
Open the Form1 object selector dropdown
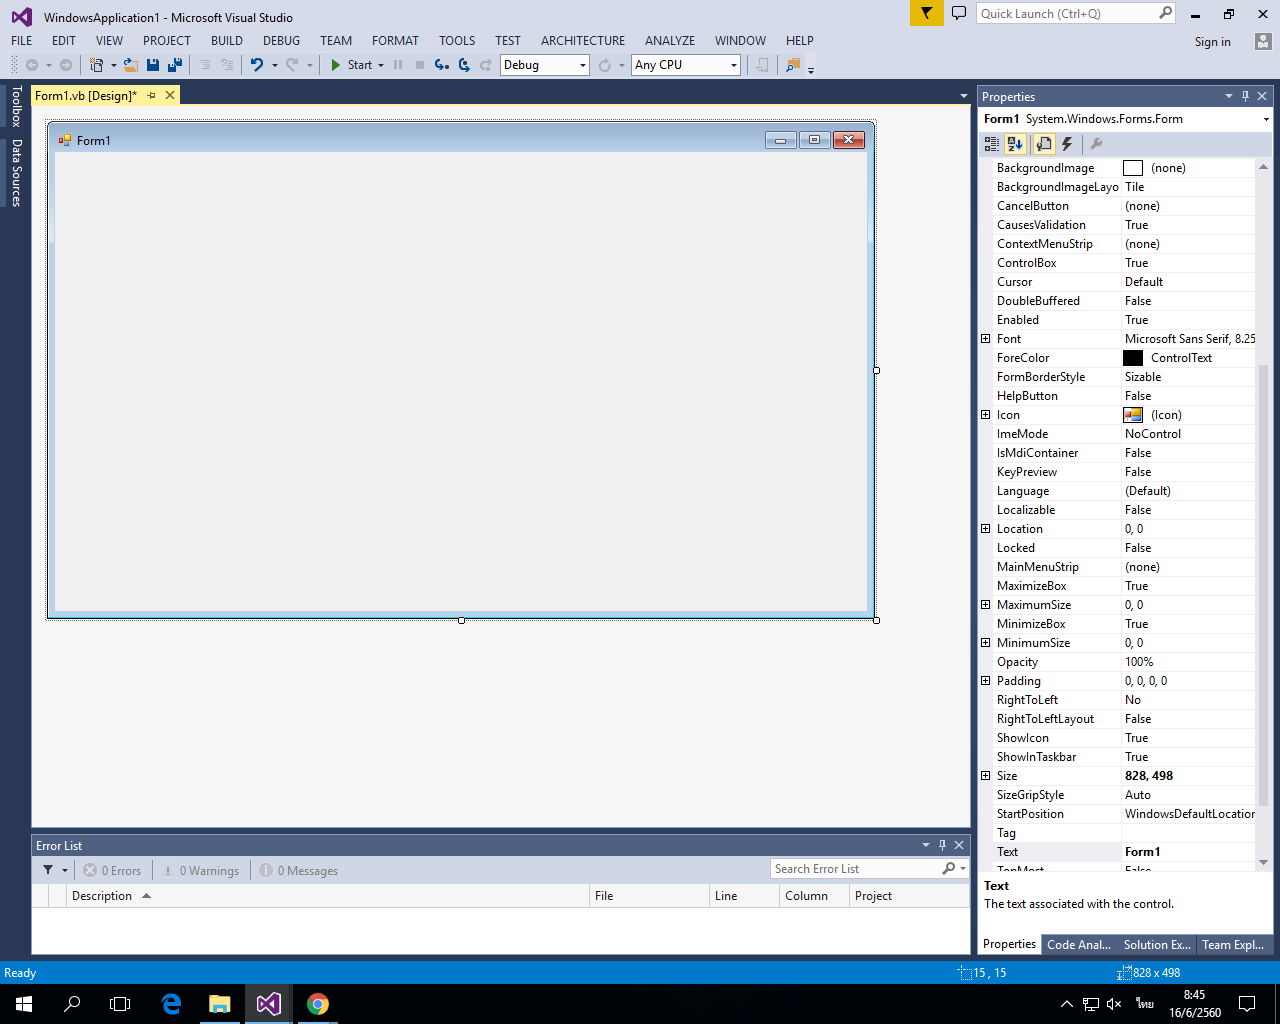[x=1265, y=119]
